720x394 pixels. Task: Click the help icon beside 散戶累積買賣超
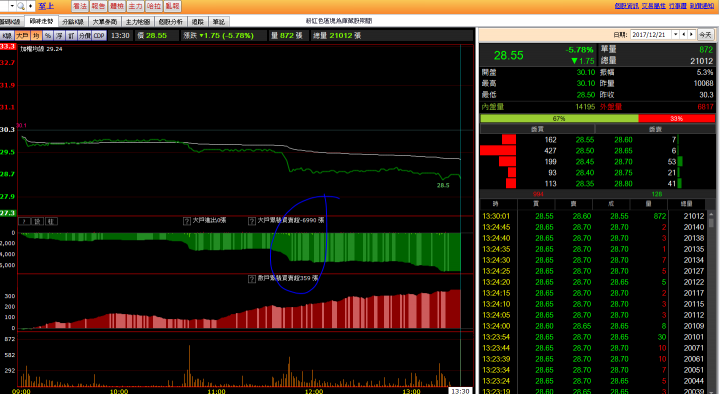[x=252, y=279]
